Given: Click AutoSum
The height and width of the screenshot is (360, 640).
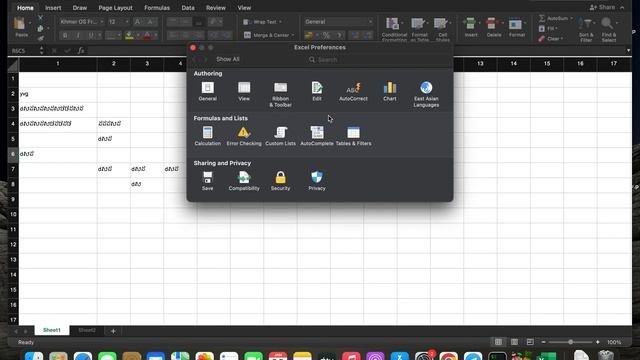Looking at the screenshot, I should pyautogui.click(x=555, y=18).
